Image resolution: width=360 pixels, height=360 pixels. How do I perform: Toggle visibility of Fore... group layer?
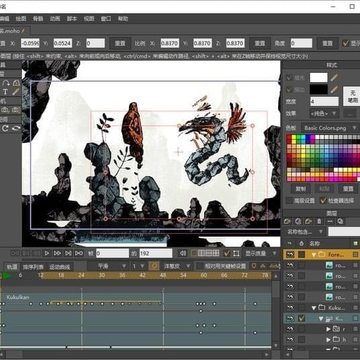(290, 255)
